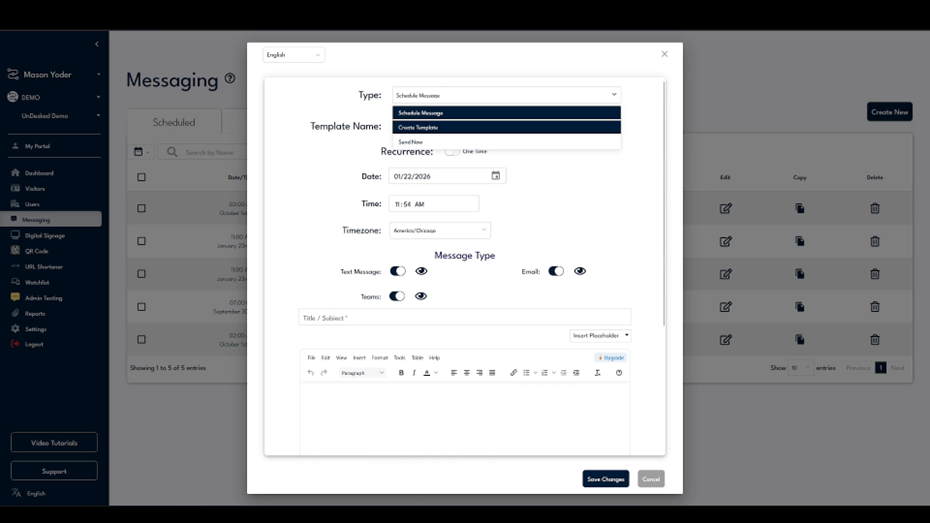Click into the Title / Subject field
The image size is (930, 523).
coord(464,318)
